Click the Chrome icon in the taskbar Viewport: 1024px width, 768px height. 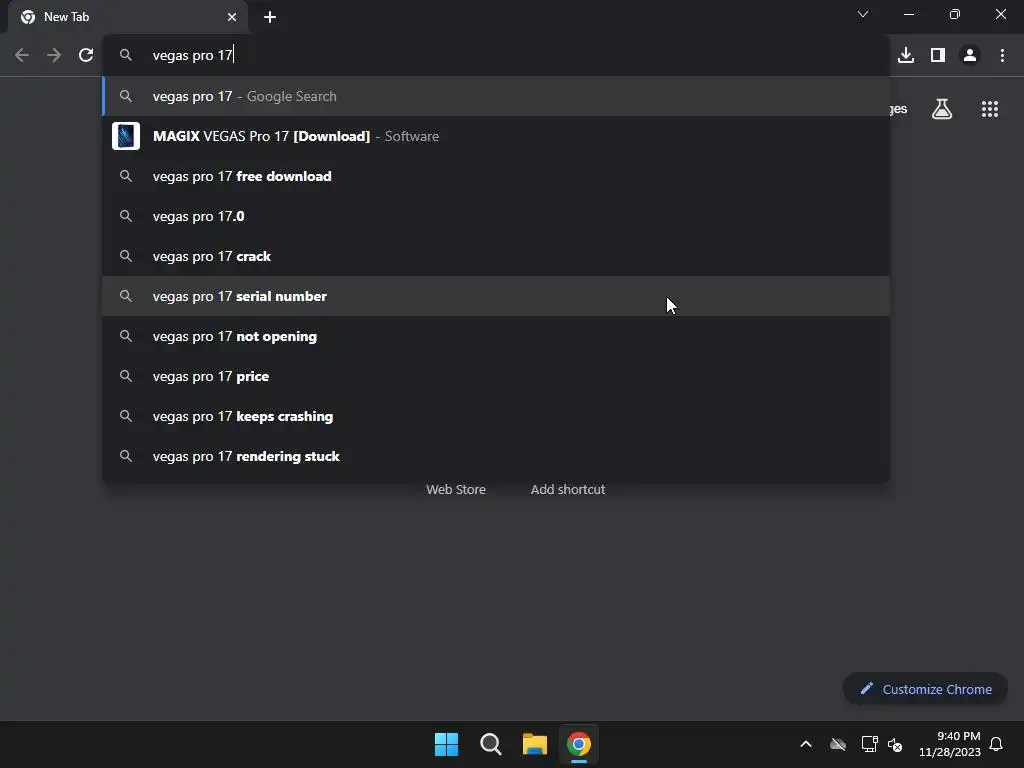point(579,744)
